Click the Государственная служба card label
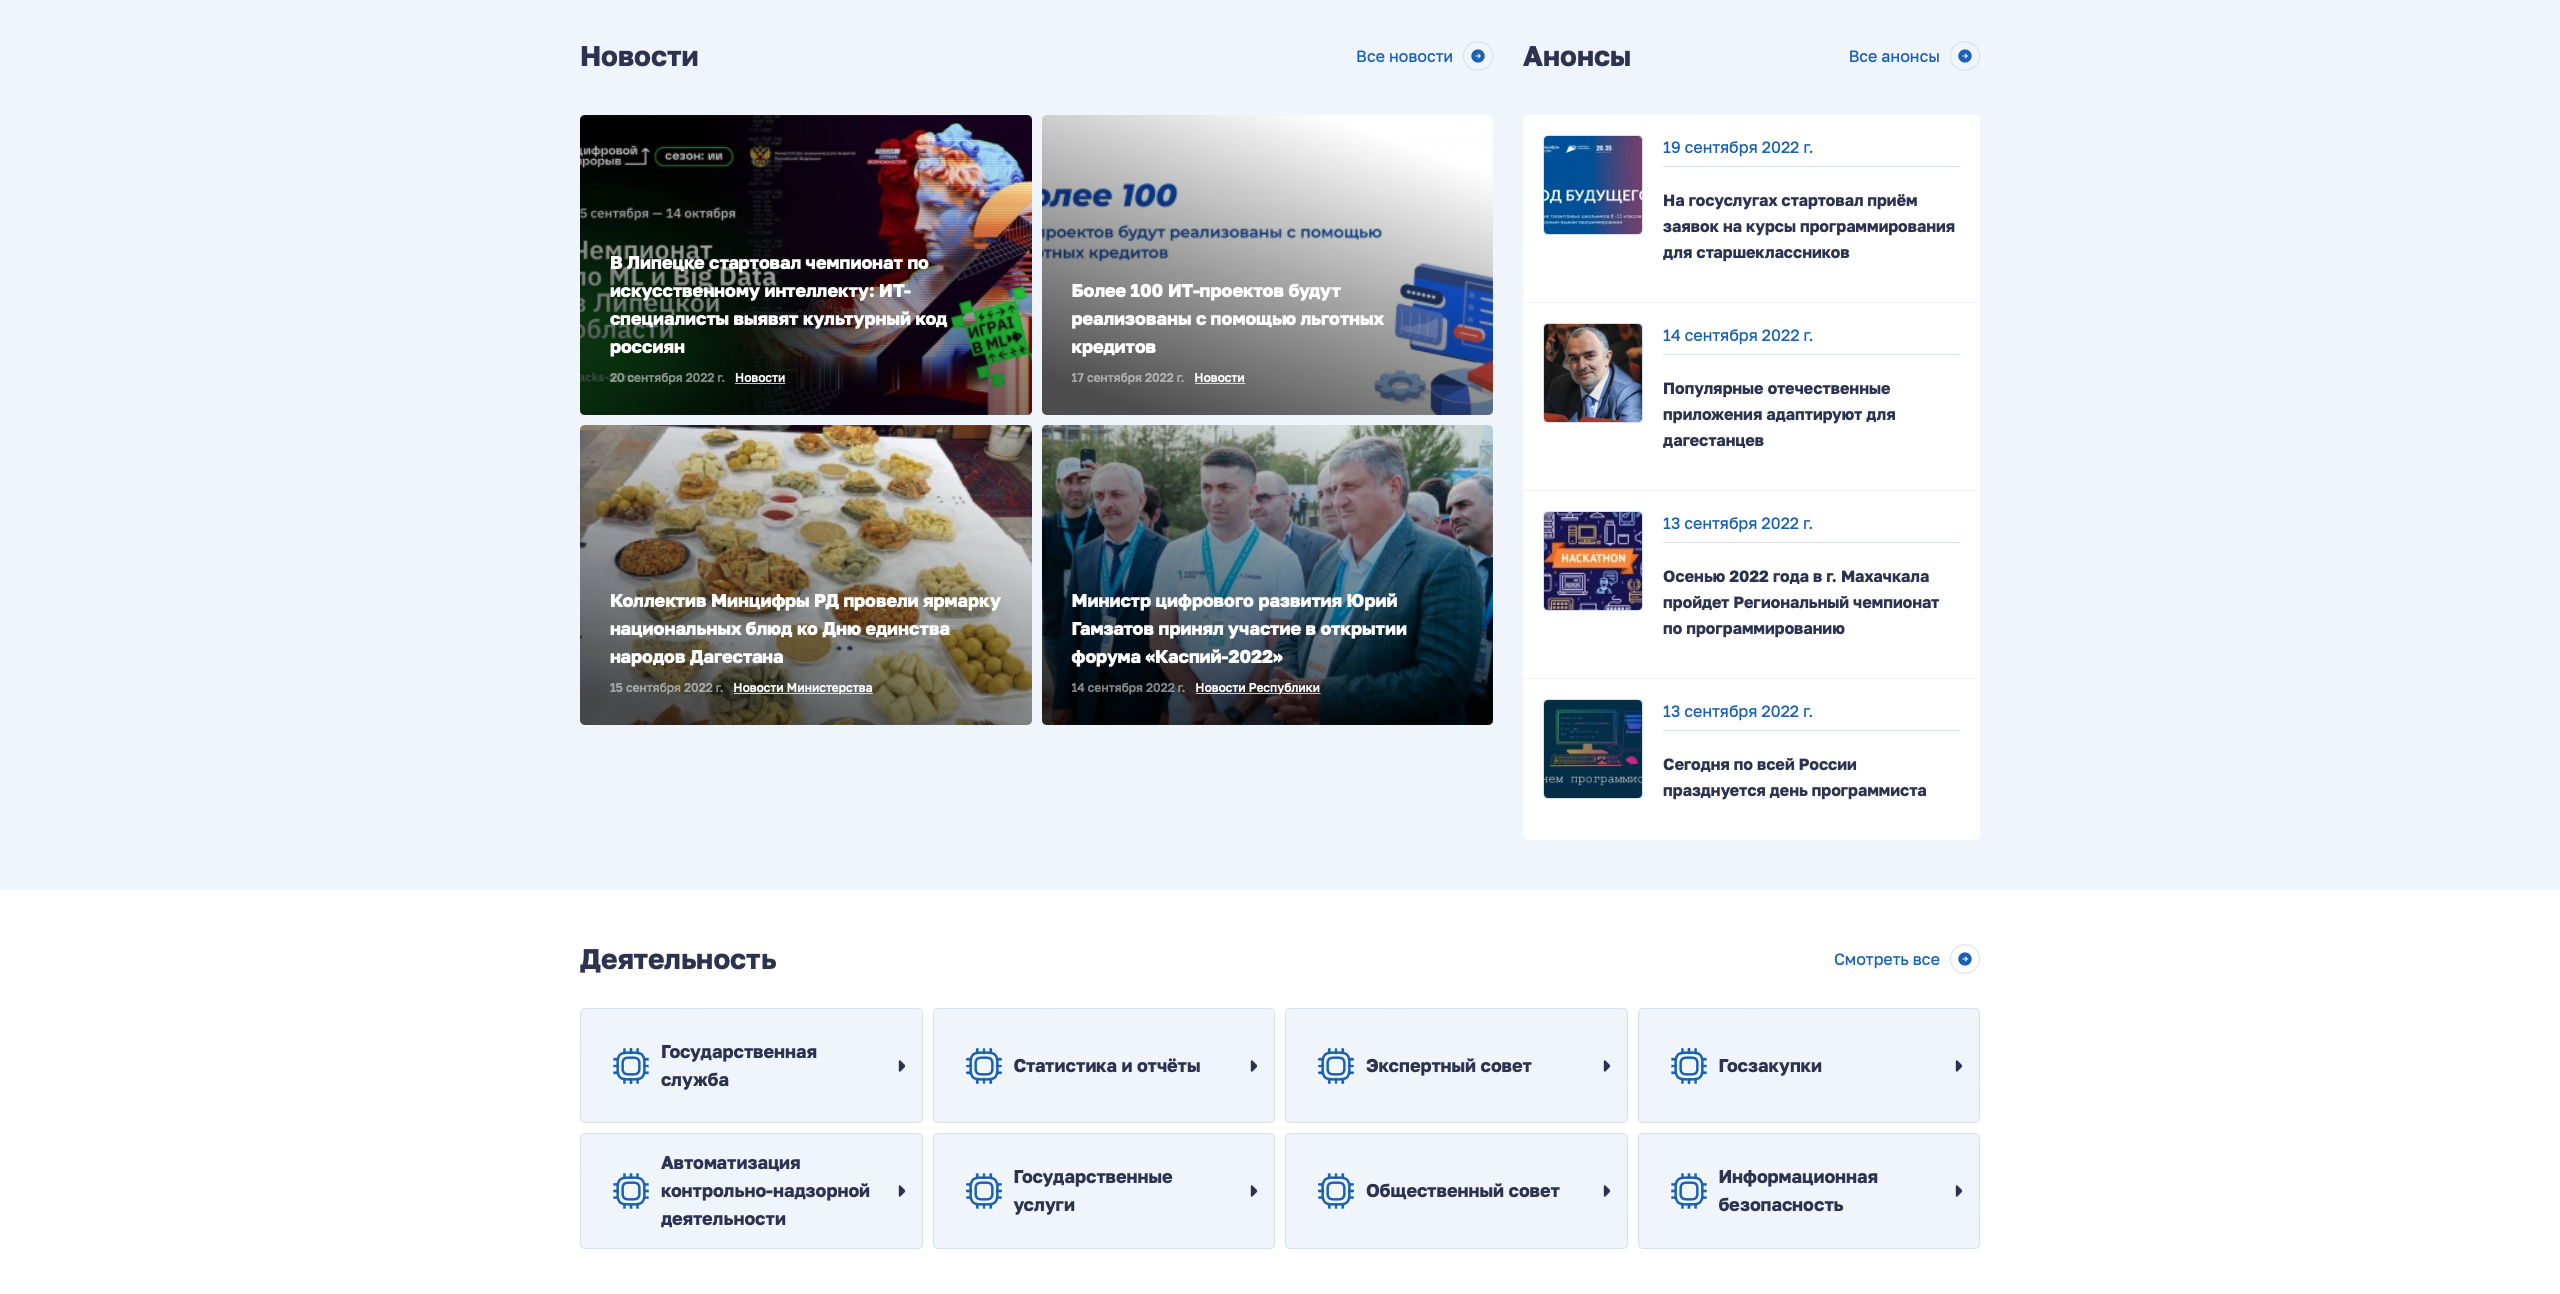Viewport: 2560px width, 1294px height. point(738,1066)
